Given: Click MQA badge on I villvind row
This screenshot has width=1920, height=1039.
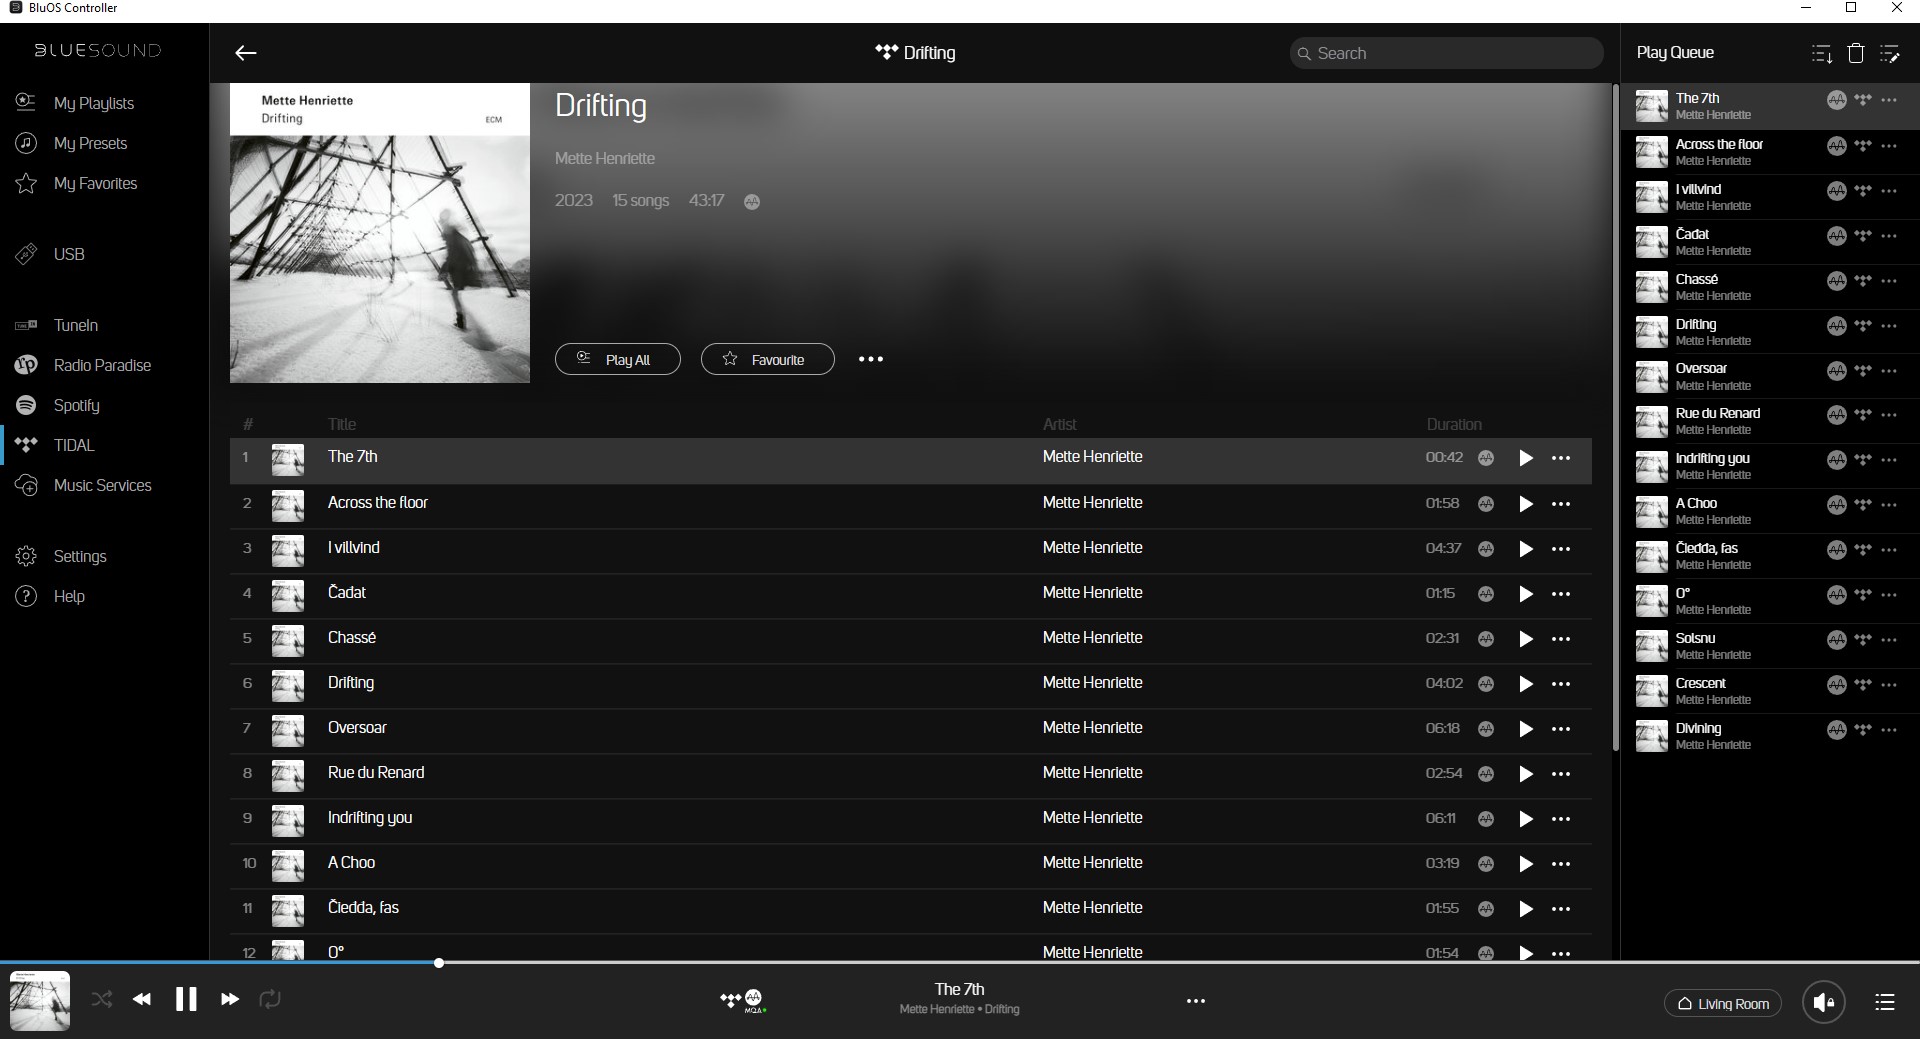Looking at the screenshot, I should pos(1486,548).
